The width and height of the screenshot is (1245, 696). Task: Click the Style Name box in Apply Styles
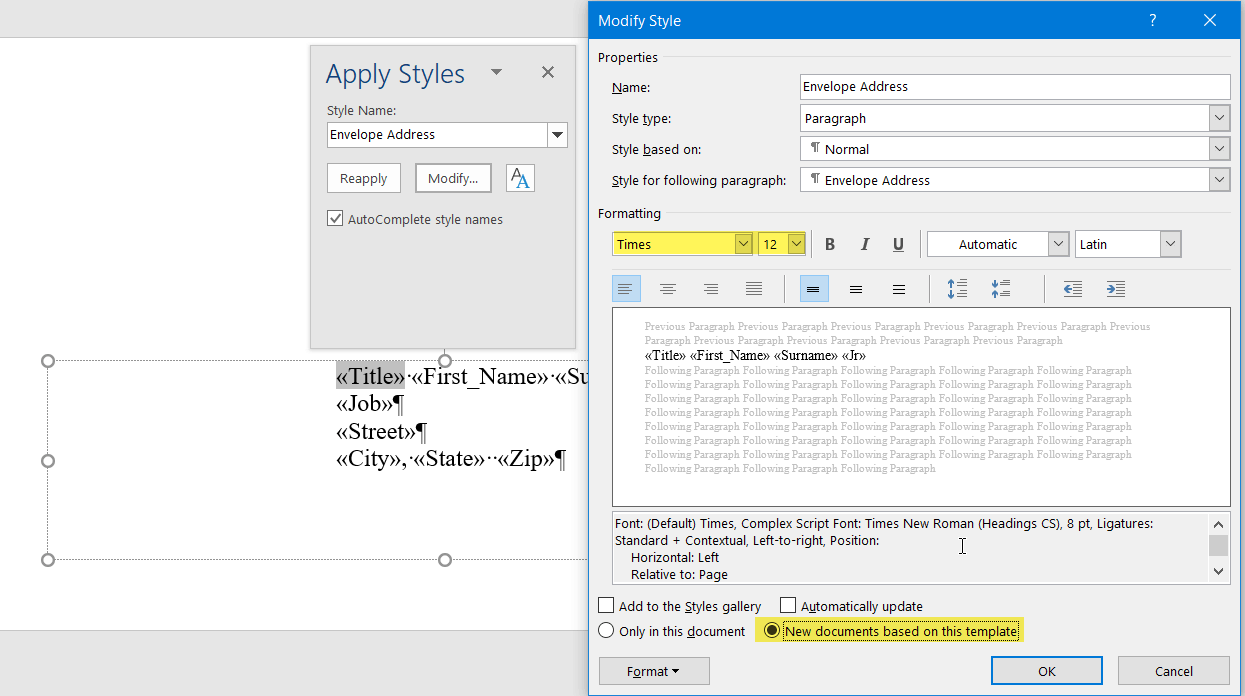[437, 135]
